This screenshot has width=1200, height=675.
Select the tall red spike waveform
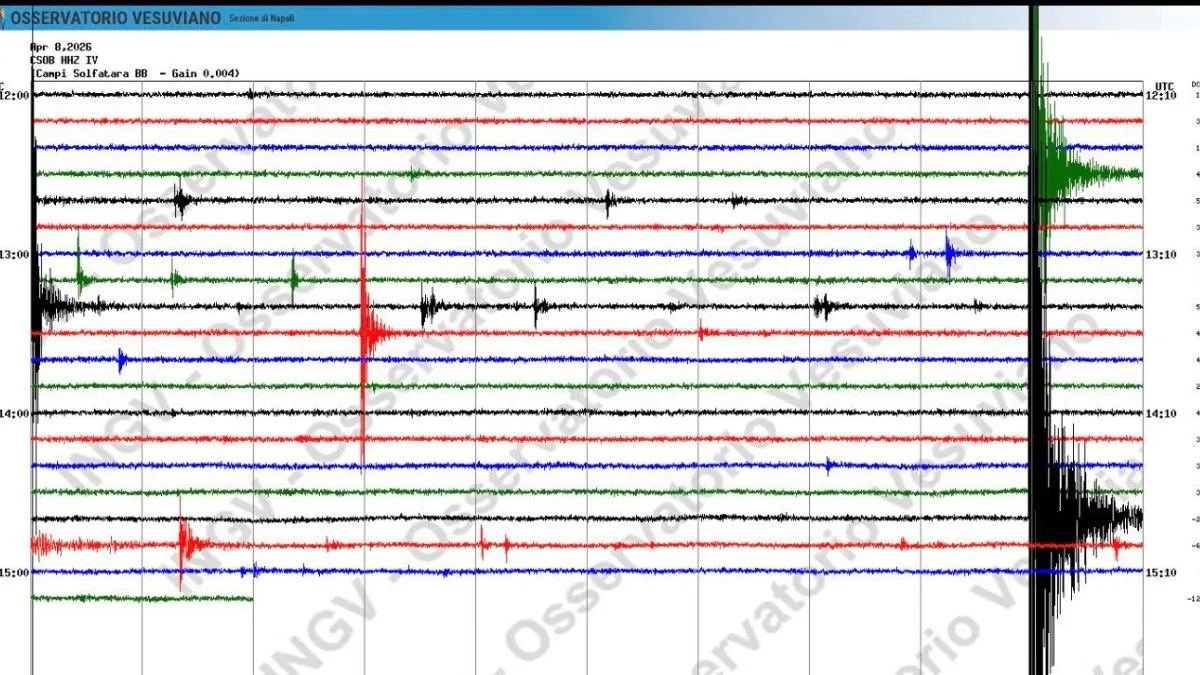(x=365, y=330)
